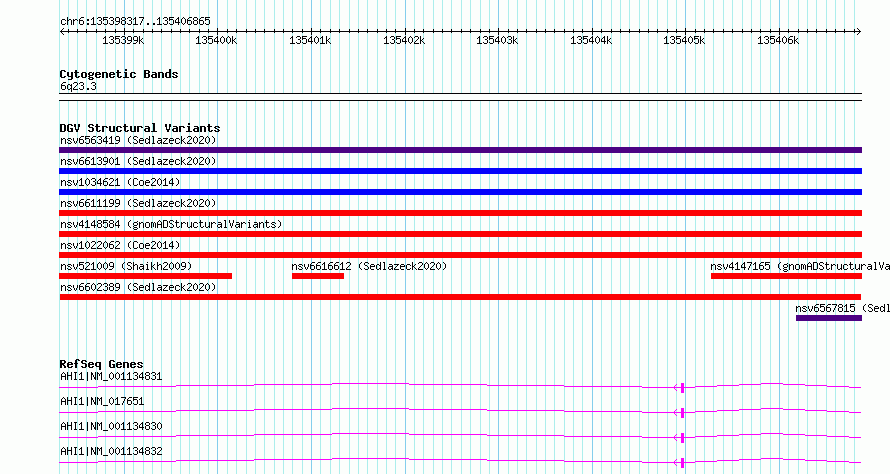Viewport: 890px width, 474px height.
Task: Click the Cytogenetic Bands track title
Action: point(119,74)
